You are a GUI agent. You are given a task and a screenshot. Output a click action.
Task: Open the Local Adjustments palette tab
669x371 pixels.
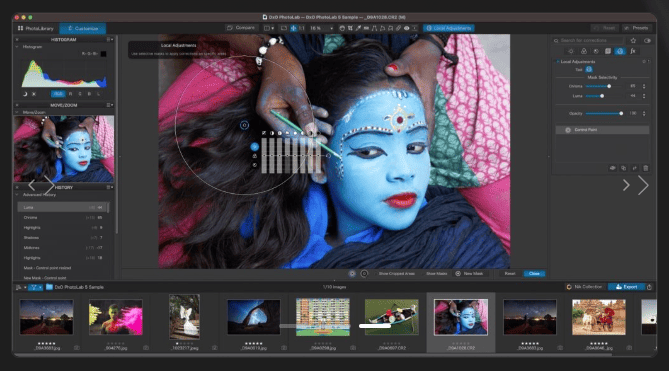620,51
